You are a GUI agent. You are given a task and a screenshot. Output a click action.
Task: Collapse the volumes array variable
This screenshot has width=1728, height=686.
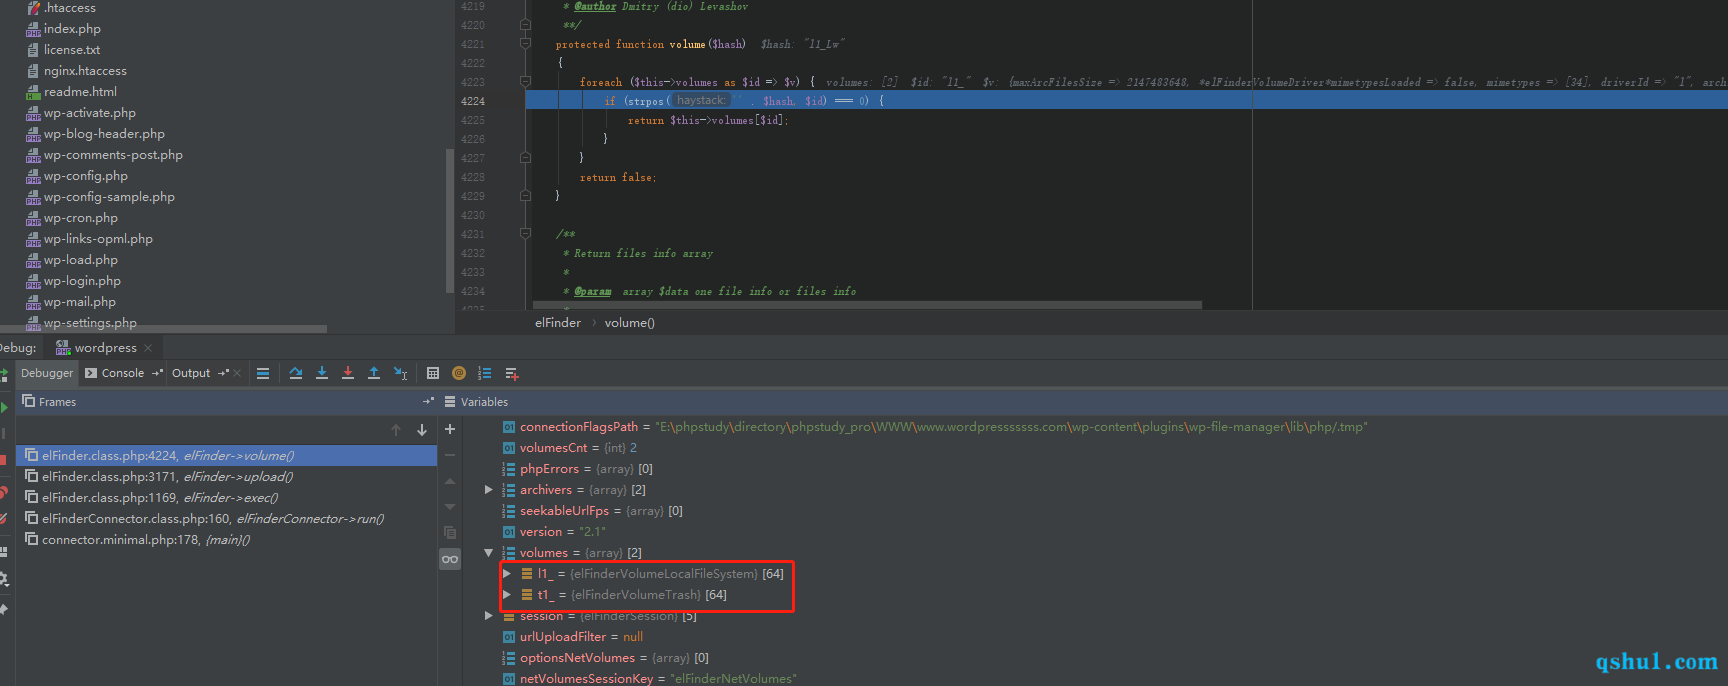pyautogui.click(x=488, y=553)
